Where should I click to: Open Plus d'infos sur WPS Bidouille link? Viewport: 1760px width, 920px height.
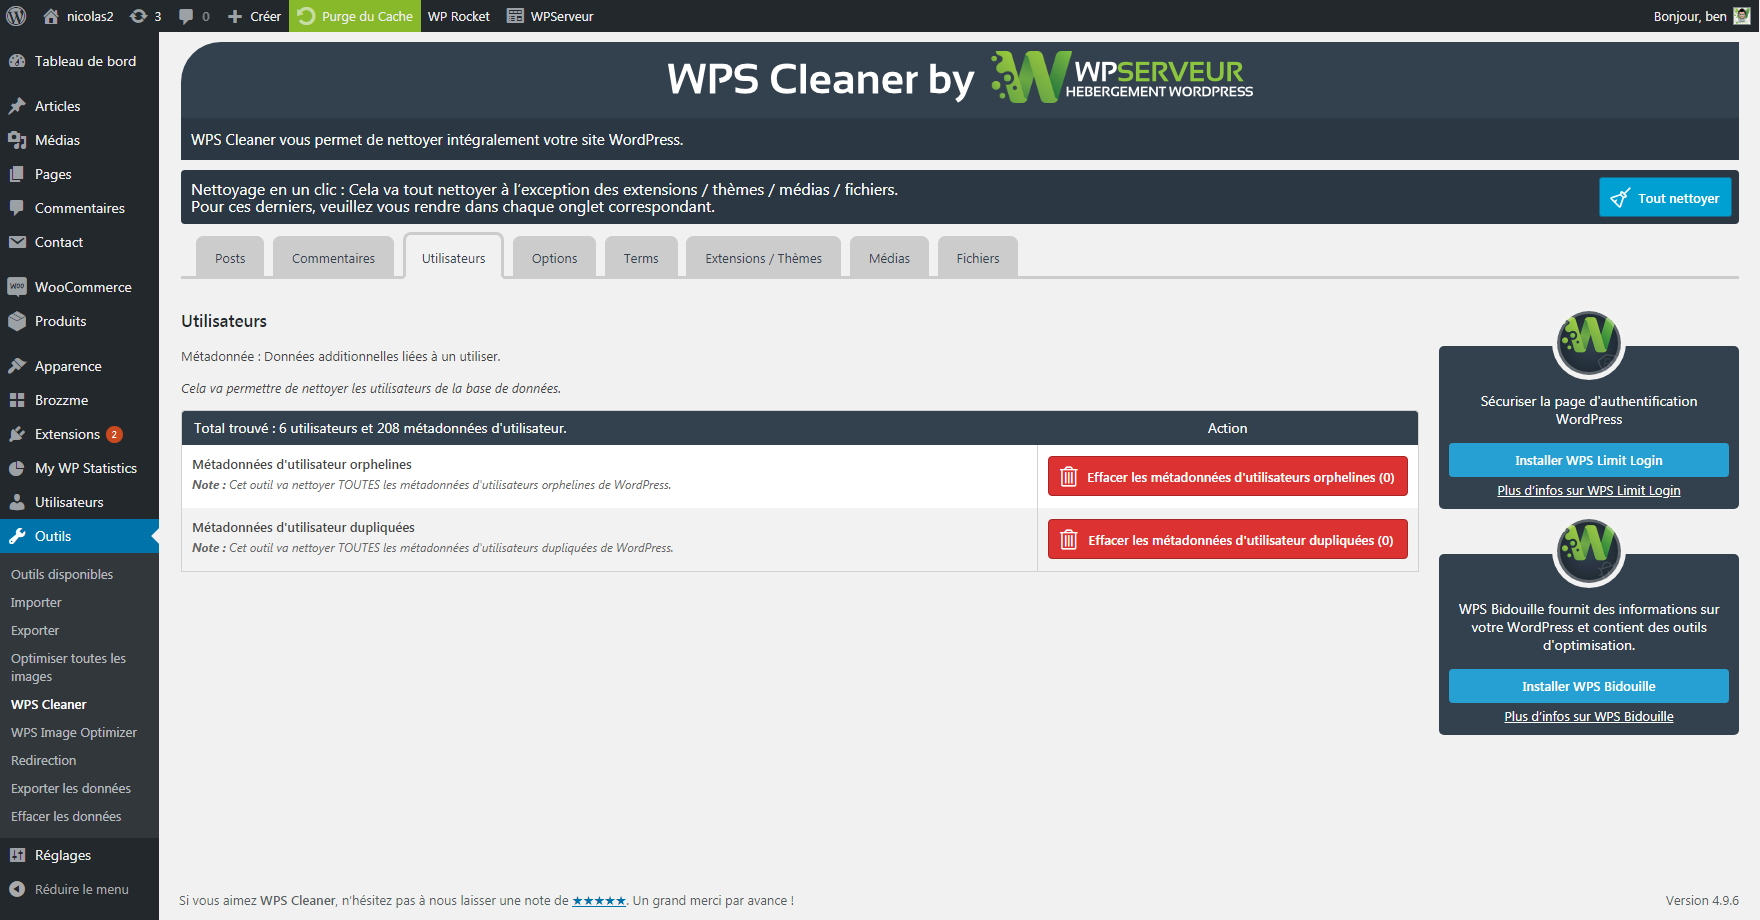click(x=1588, y=716)
